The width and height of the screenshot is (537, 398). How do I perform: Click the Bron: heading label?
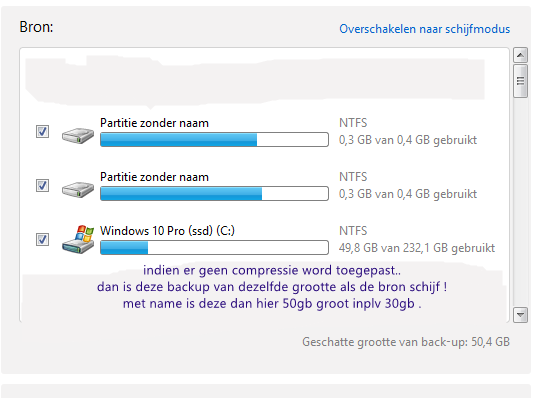click(x=36, y=27)
